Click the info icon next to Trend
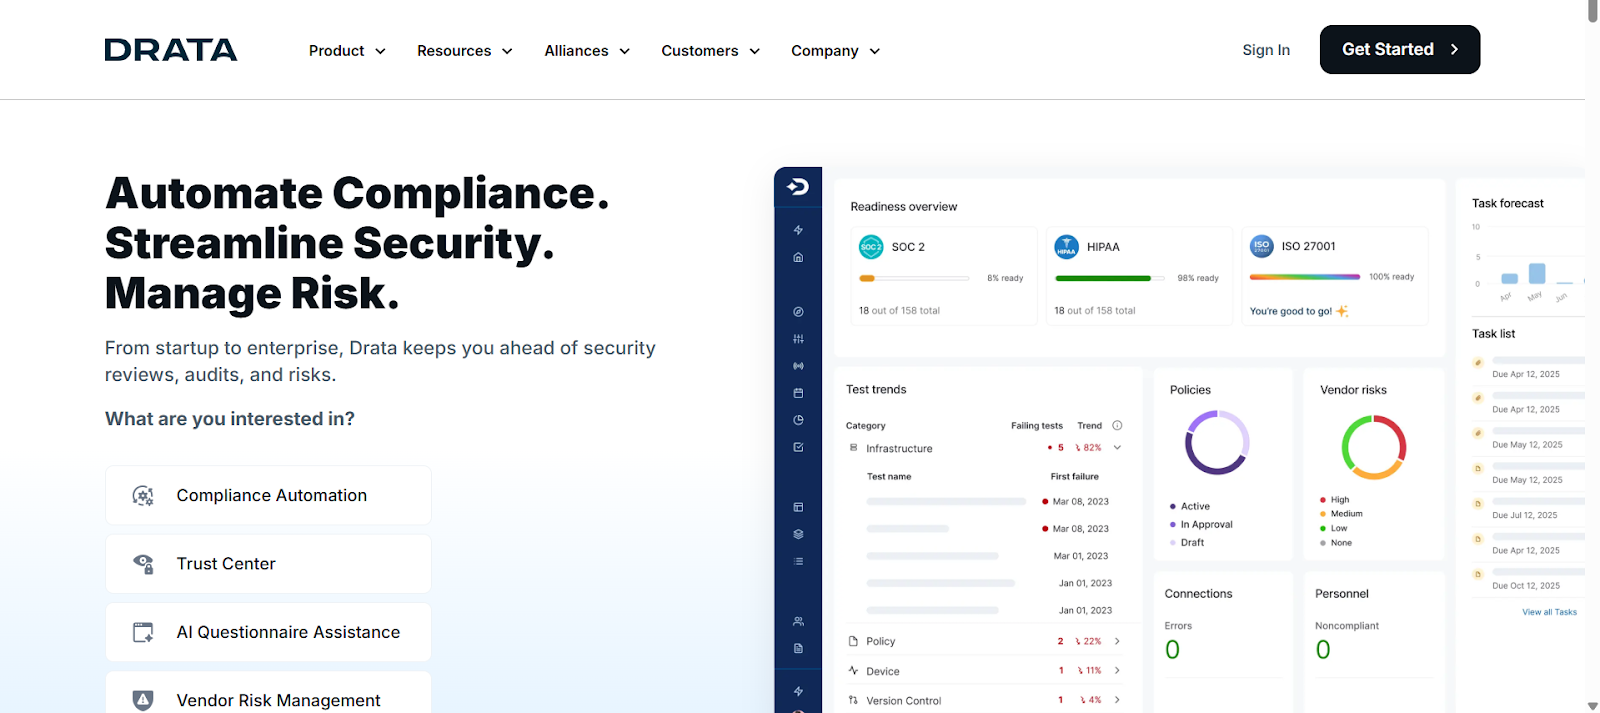The height and width of the screenshot is (713, 1600). coord(1117,425)
